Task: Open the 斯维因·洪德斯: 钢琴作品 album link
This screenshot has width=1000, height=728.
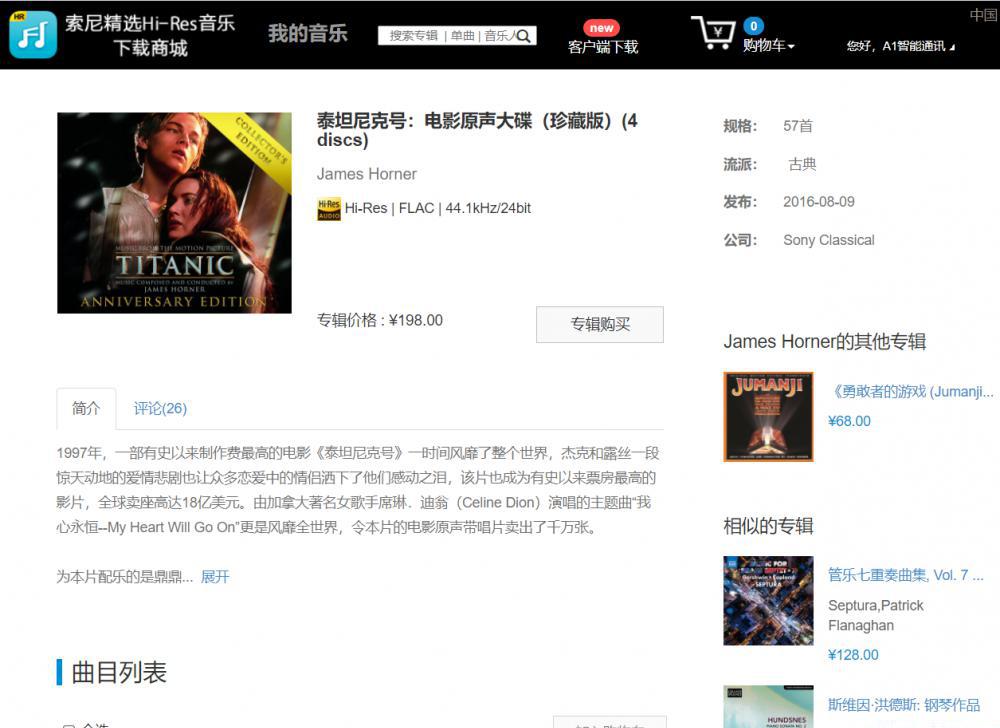Action: [904, 705]
